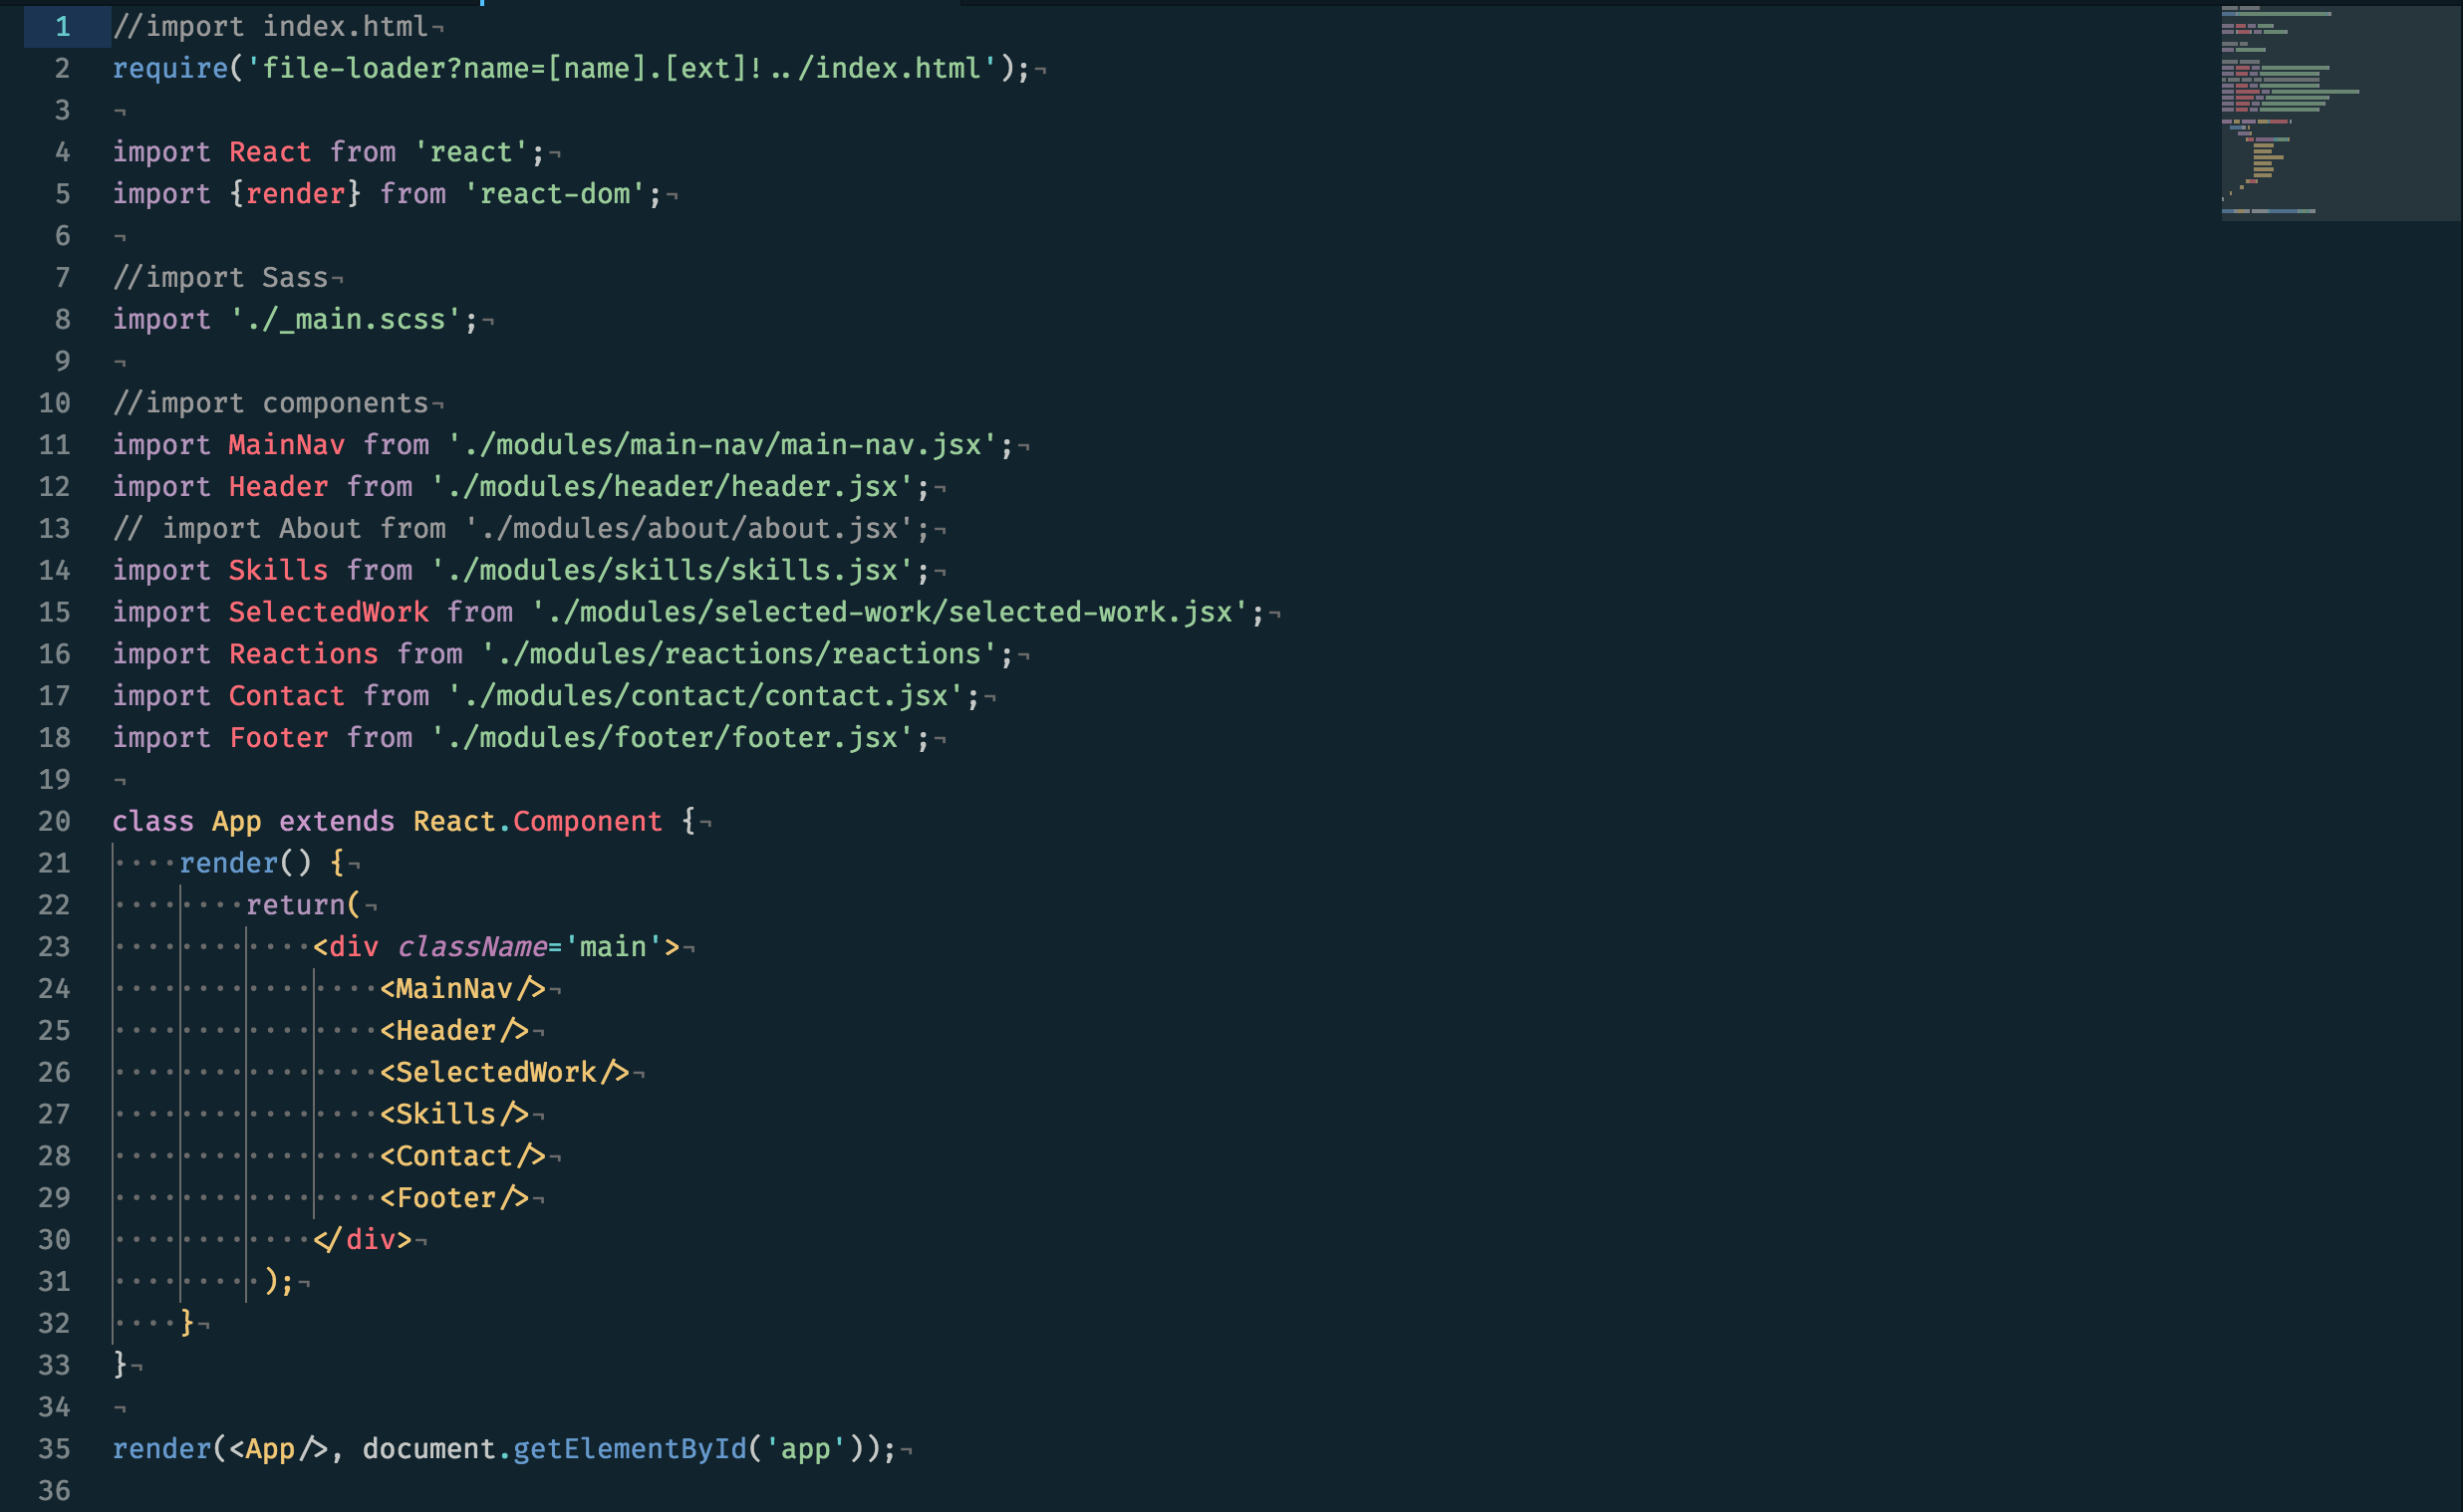Select line number 20 gutter icon
Screen dimensions: 2463x1512
(62, 821)
